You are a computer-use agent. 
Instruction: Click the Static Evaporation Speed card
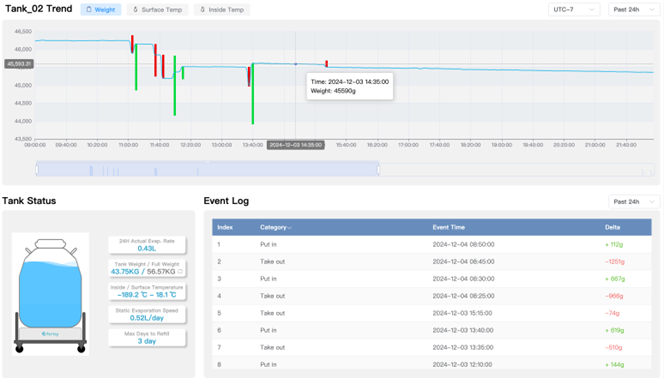pos(147,314)
